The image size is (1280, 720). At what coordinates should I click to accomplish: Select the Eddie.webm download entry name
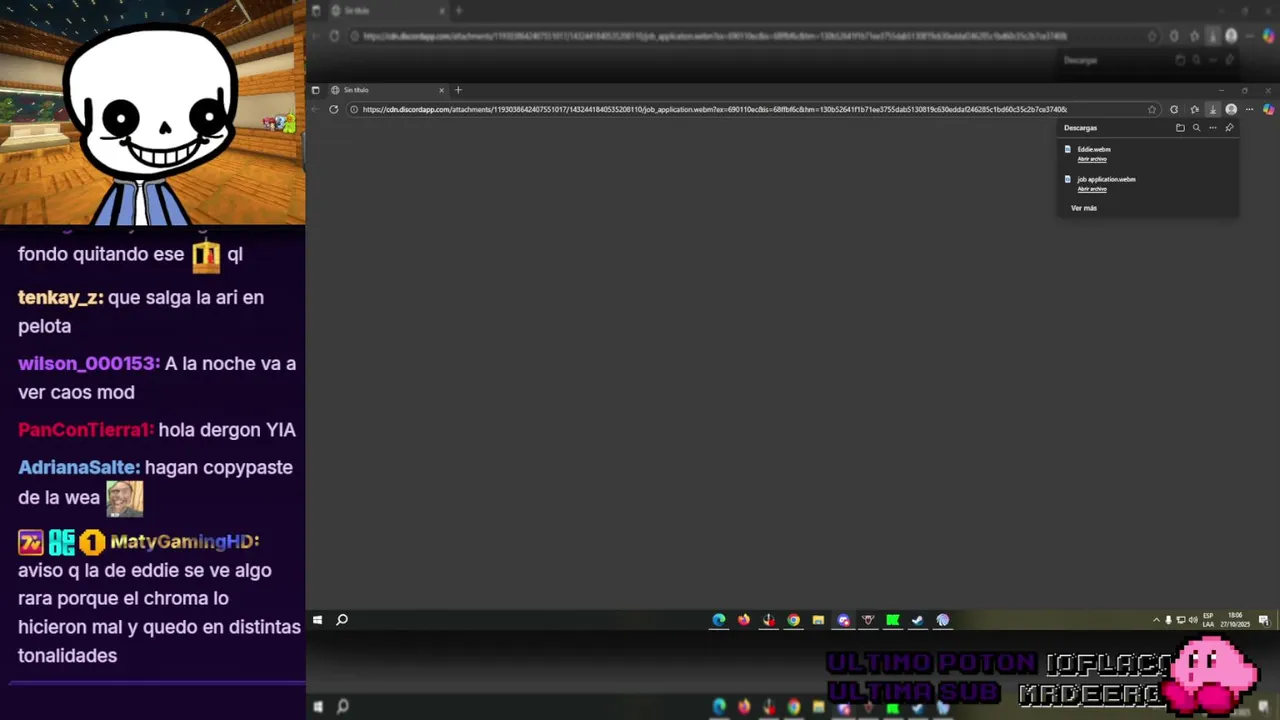coord(1094,149)
